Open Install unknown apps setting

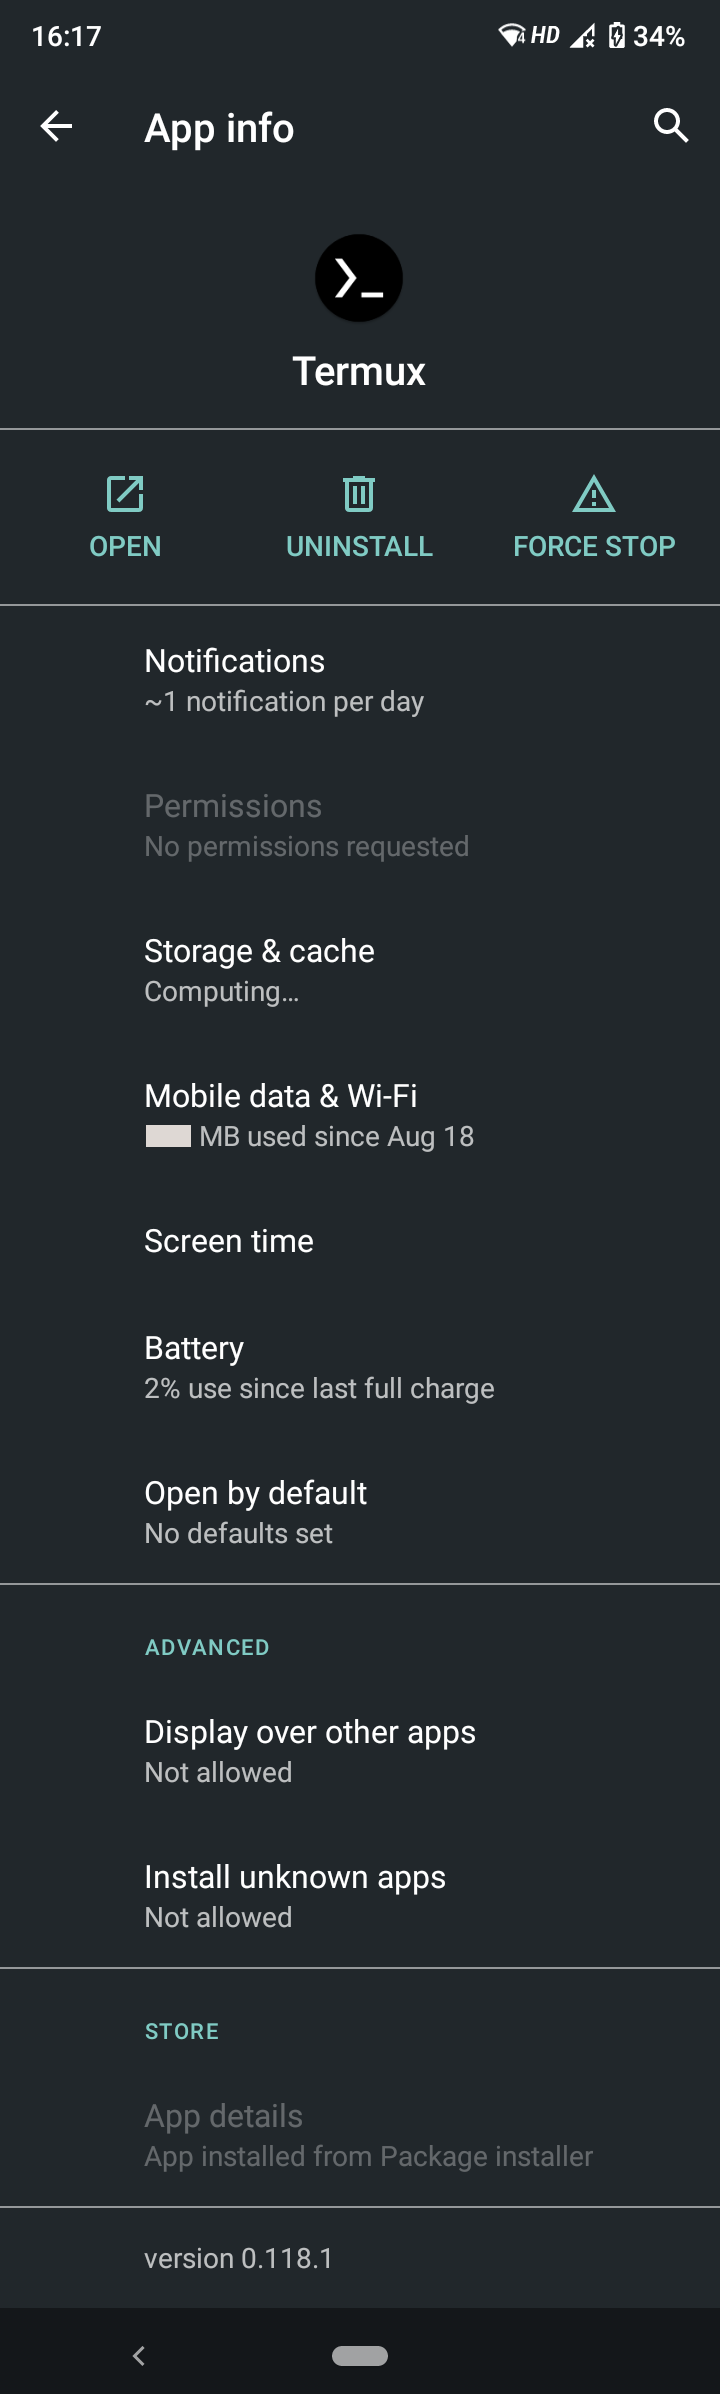tap(360, 1896)
